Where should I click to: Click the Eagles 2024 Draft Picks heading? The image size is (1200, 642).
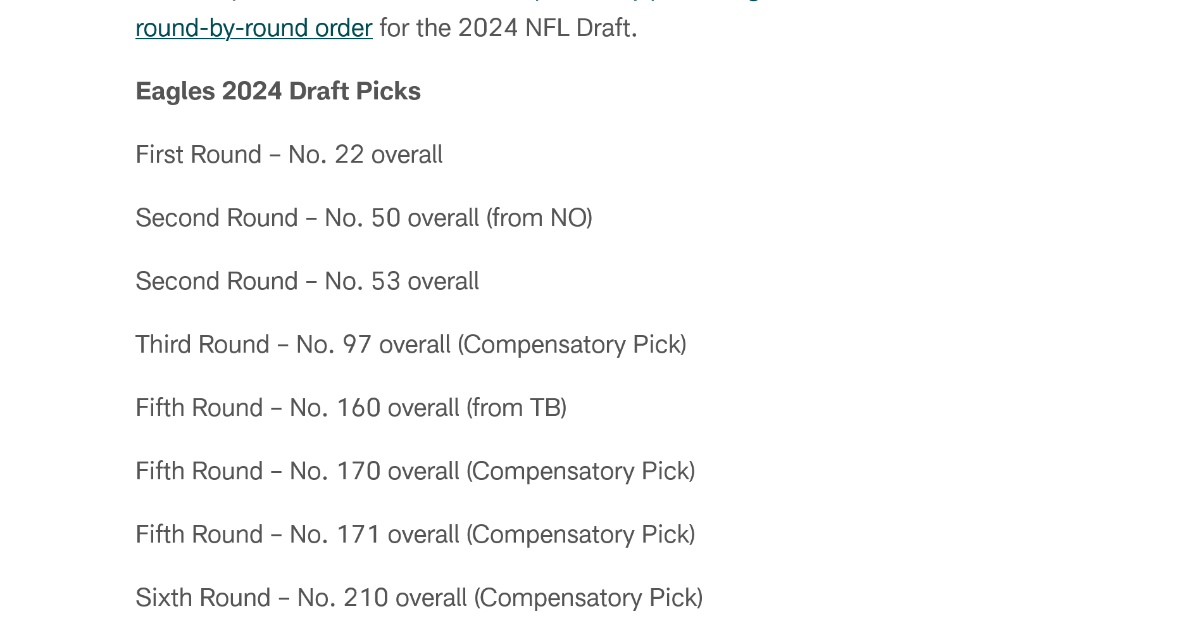278,91
